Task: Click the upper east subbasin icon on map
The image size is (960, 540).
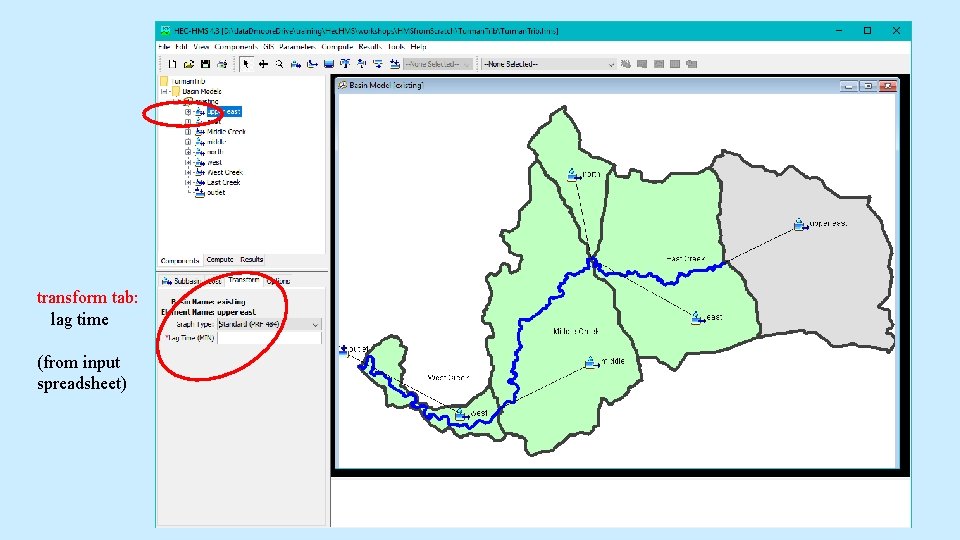Action: (800, 225)
